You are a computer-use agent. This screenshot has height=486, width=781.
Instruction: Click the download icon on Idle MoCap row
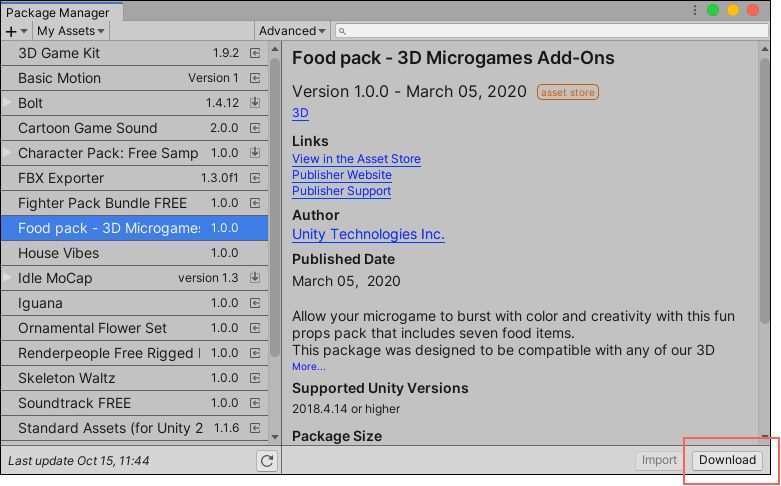[255, 277]
